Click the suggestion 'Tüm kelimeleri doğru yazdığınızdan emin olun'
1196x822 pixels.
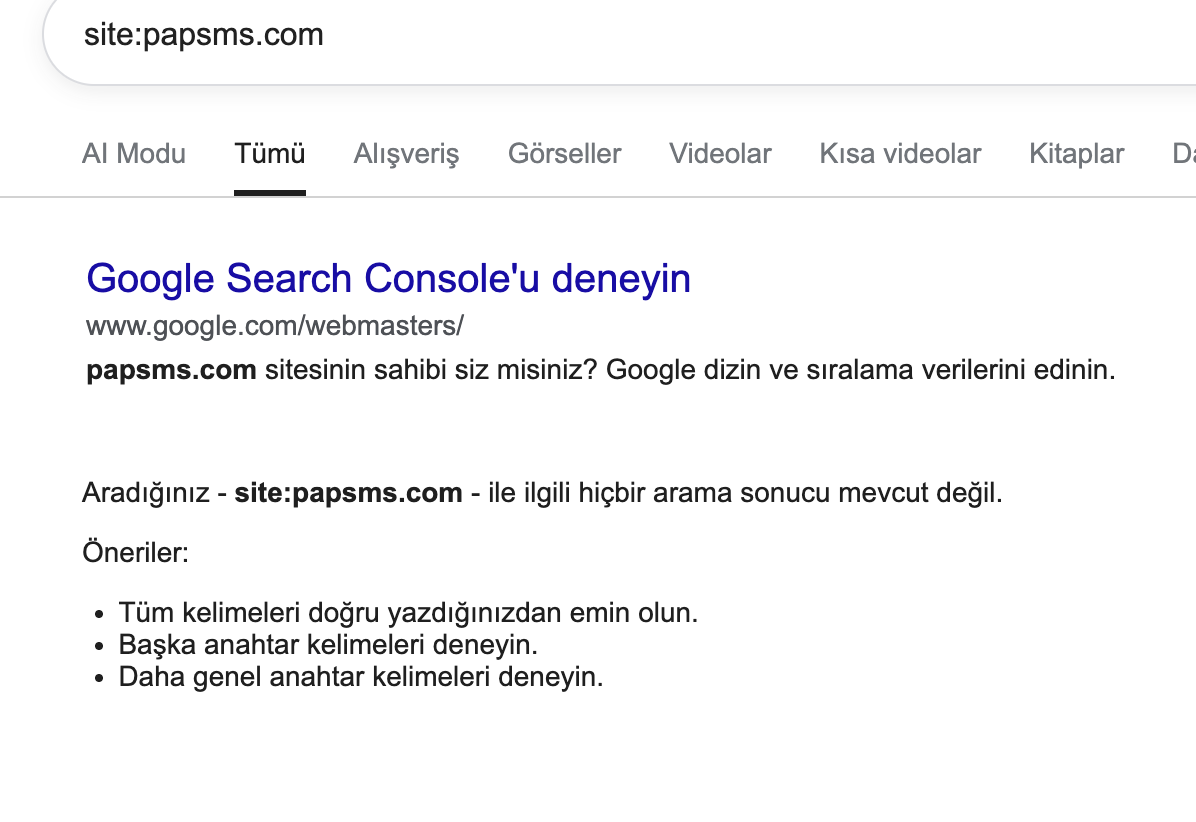[408, 613]
